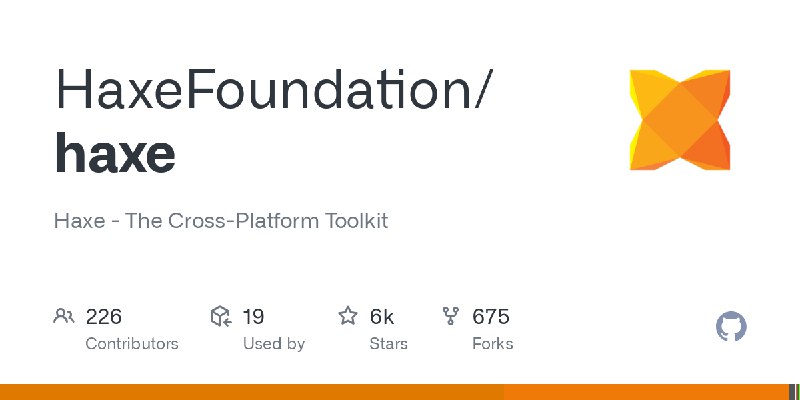Click the Stars label
Image resolution: width=800 pixels, height=400 pixels.
pos(388,344)
